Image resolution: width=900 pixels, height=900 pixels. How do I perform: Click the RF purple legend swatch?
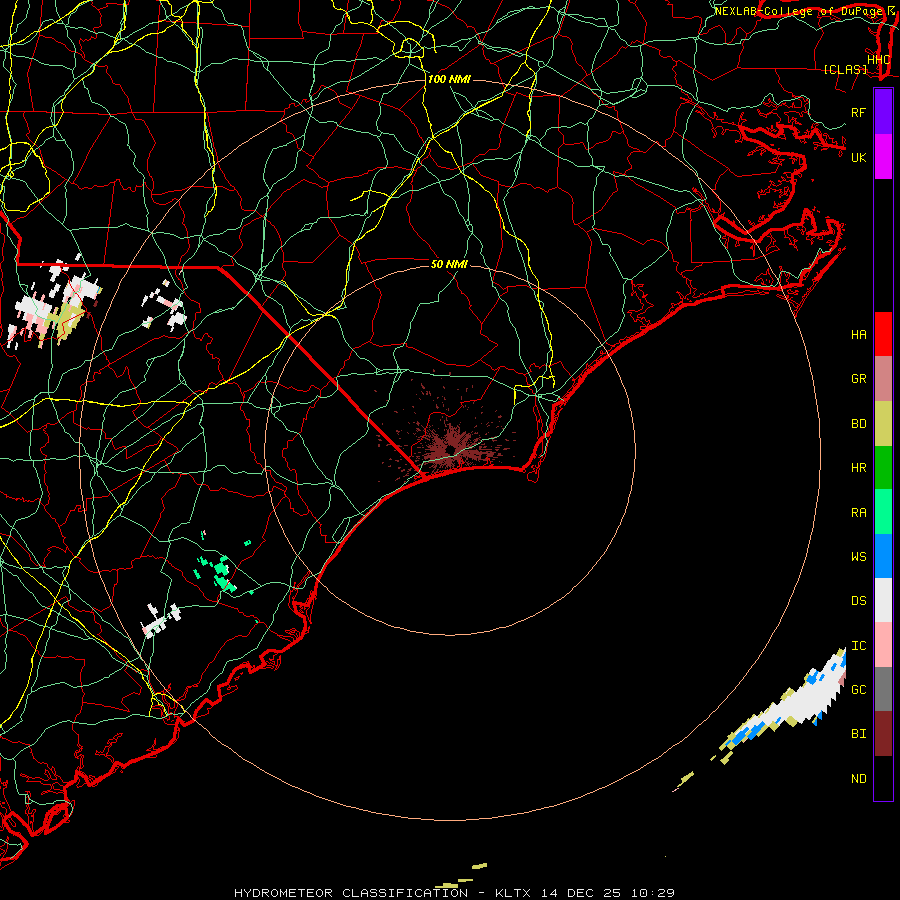(883, 112)
